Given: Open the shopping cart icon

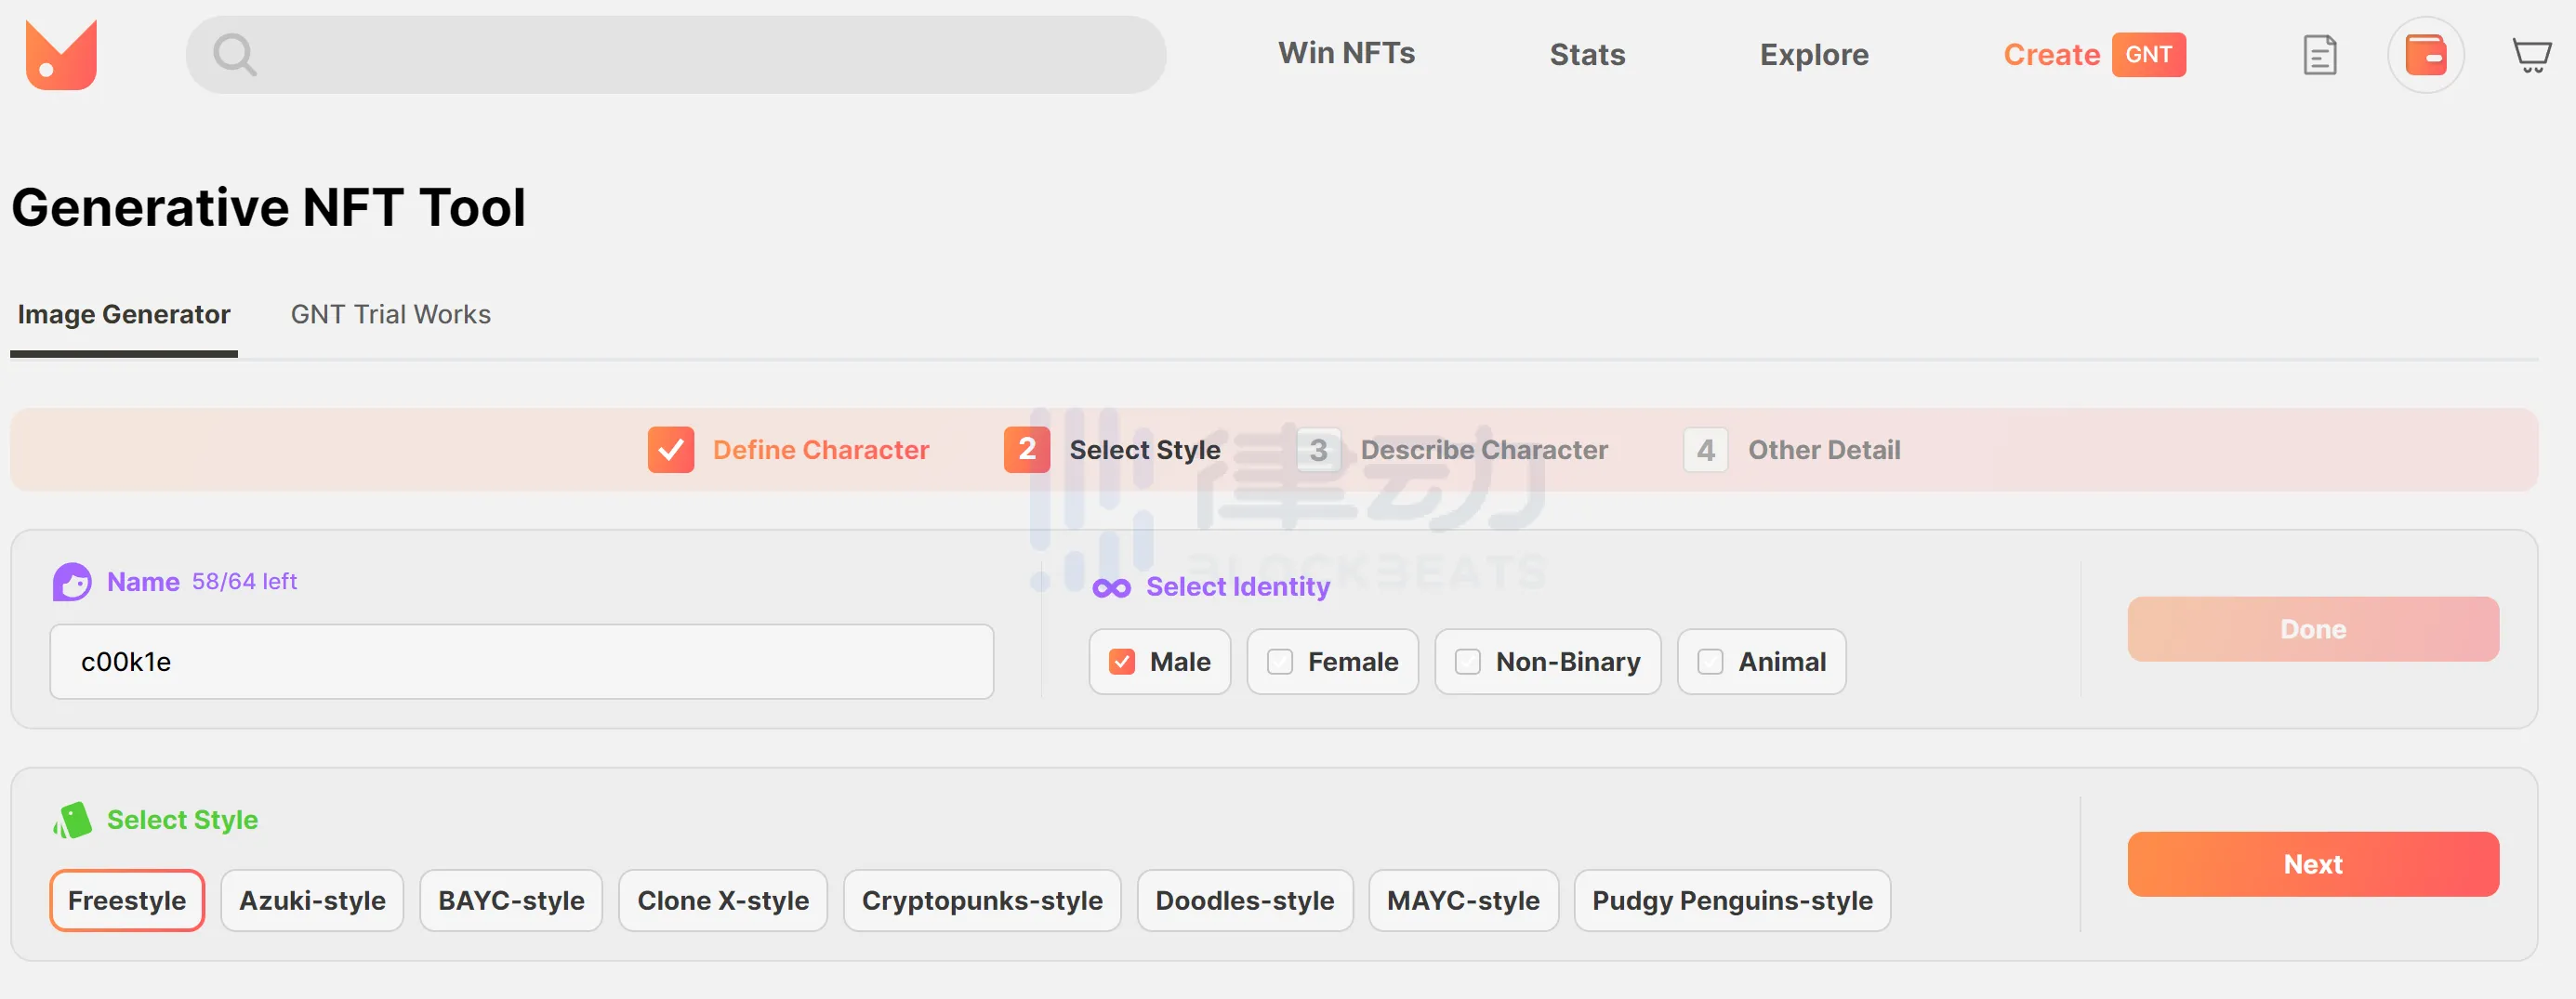Looking at the screenshot, I should pyautogui.click(x=2531, y=55).
